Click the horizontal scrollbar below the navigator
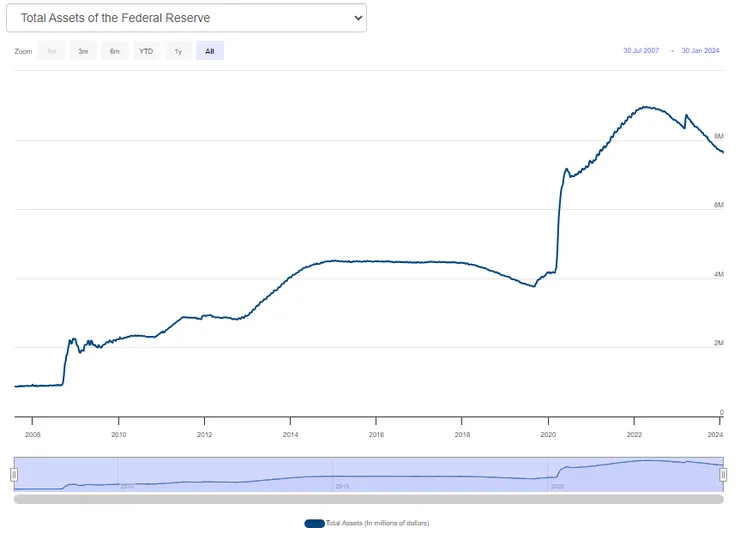This screenshot has height=538, width=740. click(368, 498)
